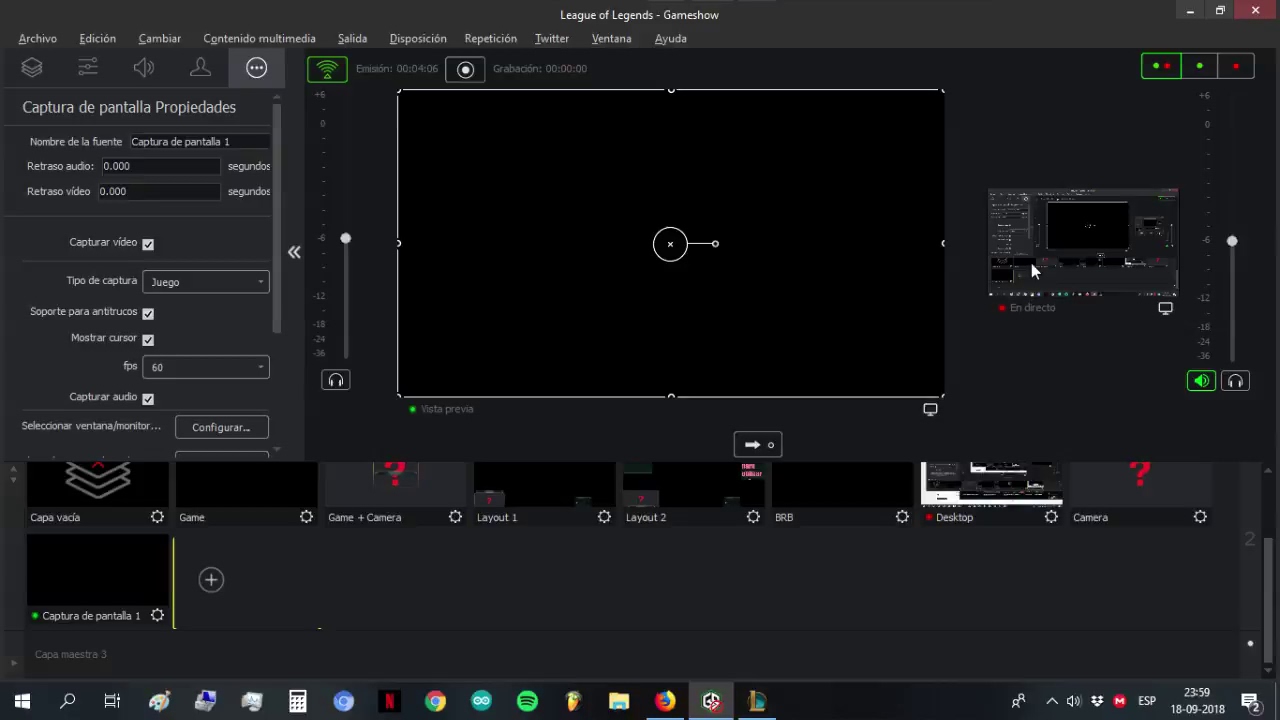Open the Game shot settings gear

pyautogui.click(x=306, y=517)
